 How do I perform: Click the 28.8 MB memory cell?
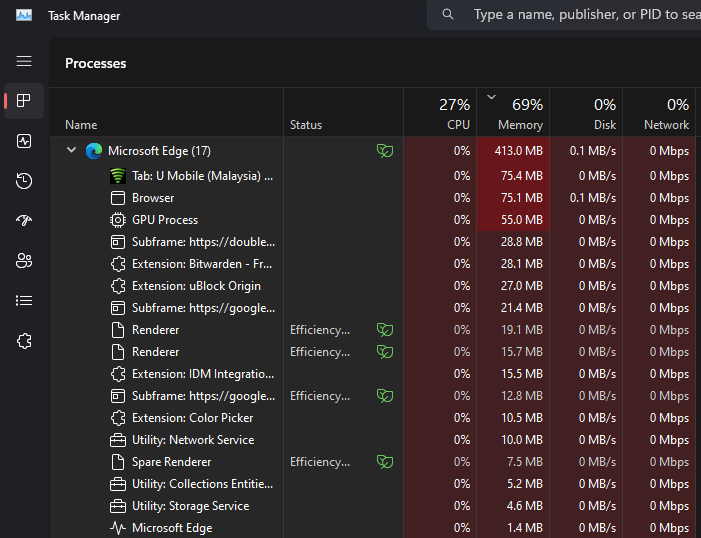click(x=513, y=242)
